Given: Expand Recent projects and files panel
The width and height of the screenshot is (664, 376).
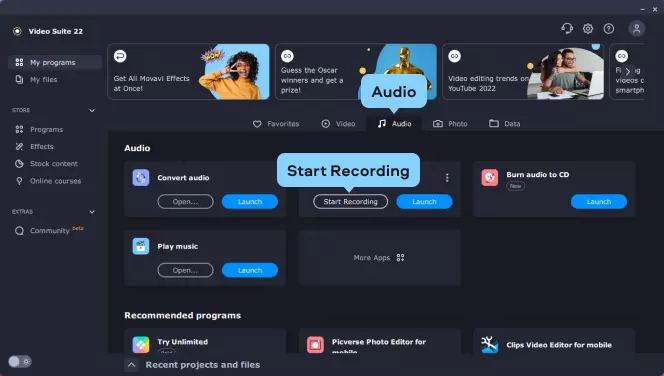Looking at the screenshot, I should pyautogui.click(x=132, y=365).
